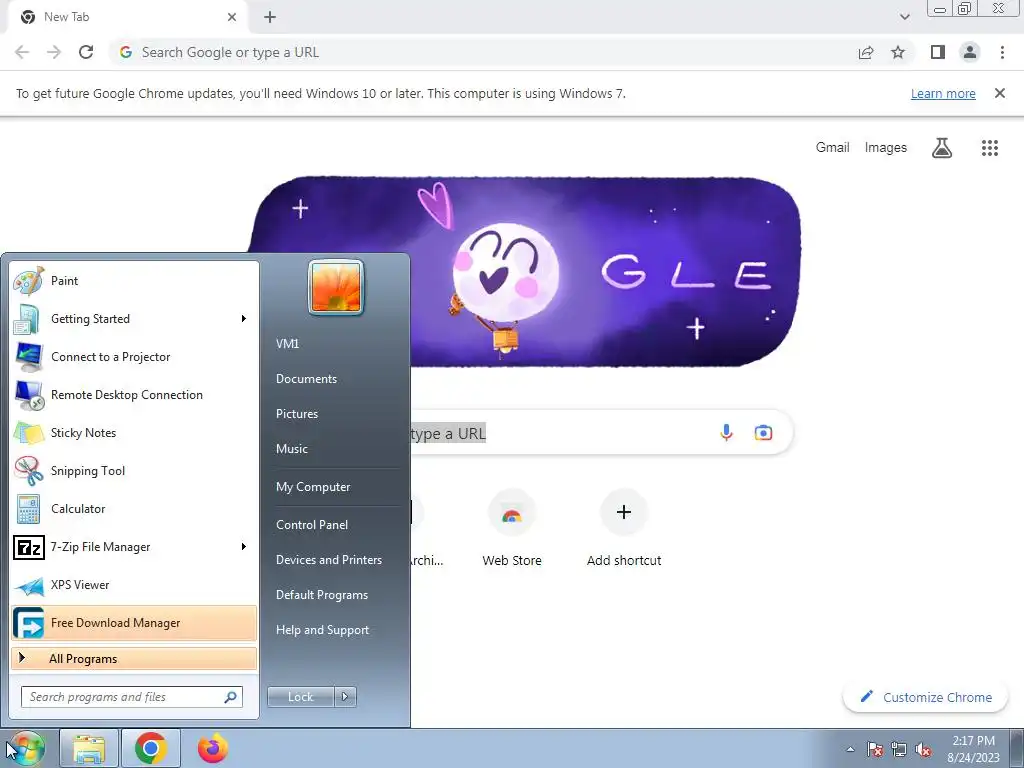Start voice search with microphone icon
The image size is (1024, 768).
pyautogui.click(x=726, y=432)
